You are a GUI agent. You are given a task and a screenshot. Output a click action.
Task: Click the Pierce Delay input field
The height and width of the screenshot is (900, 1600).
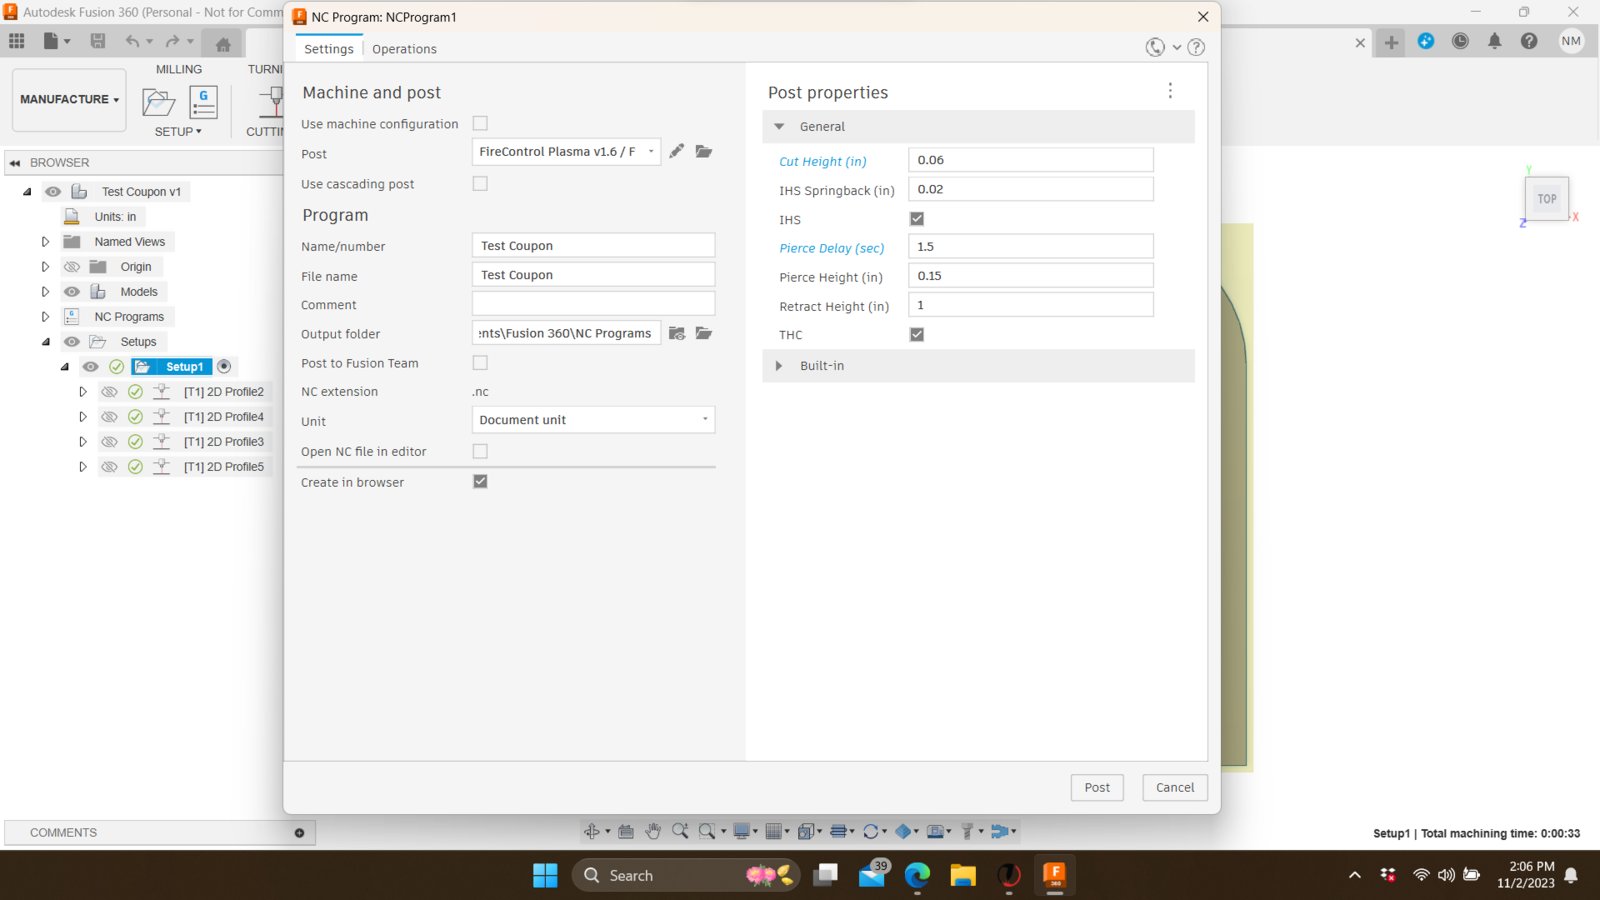click(x=1031, y=246)
